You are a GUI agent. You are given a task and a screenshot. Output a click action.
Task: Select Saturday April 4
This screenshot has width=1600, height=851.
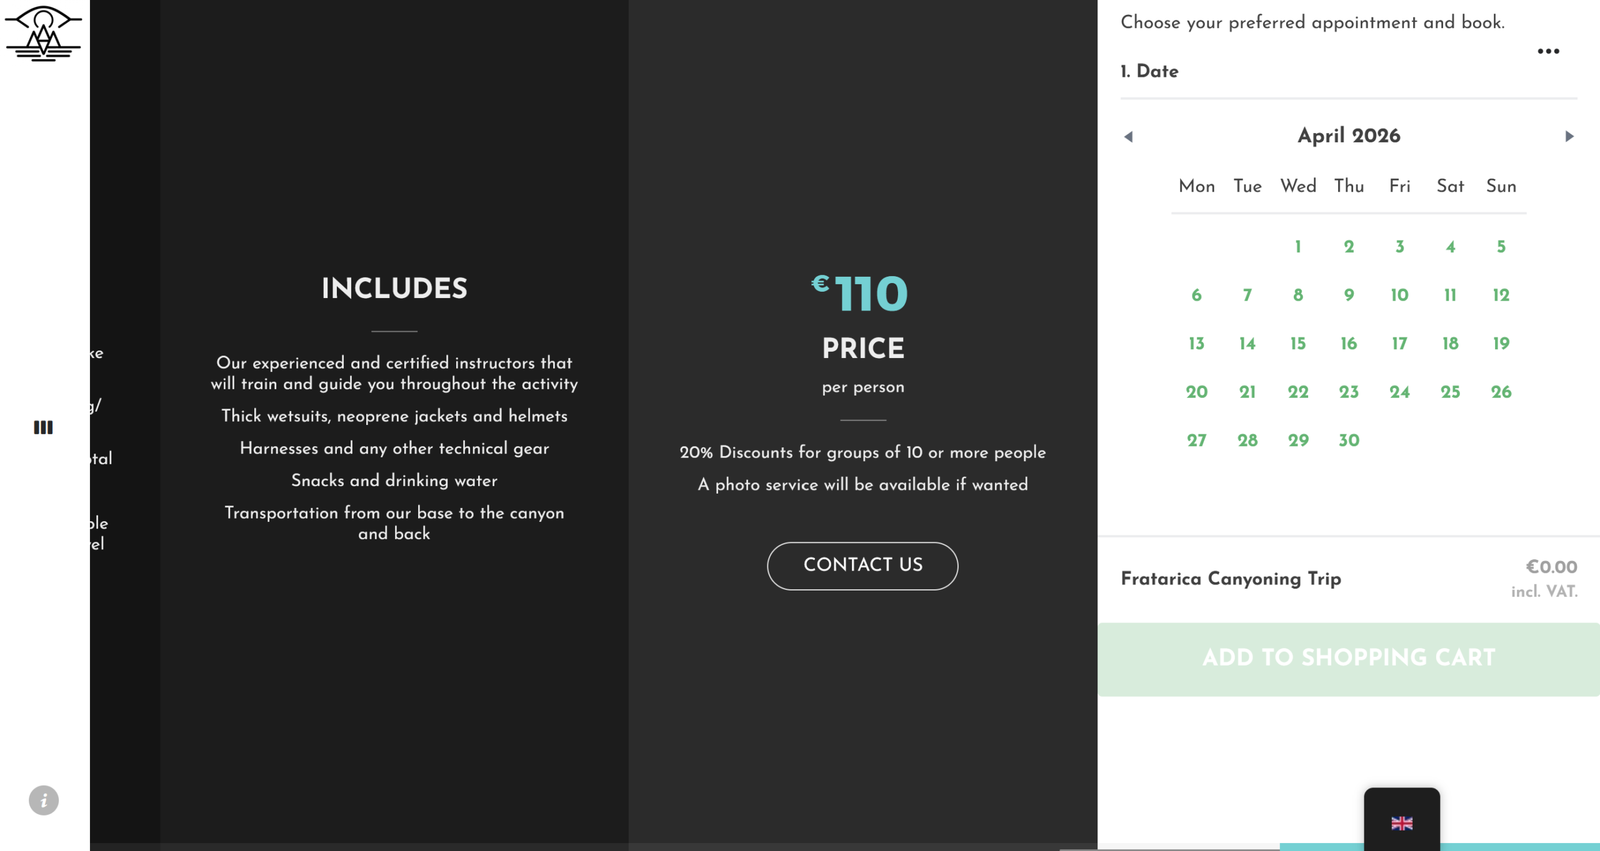[1450, 247]
